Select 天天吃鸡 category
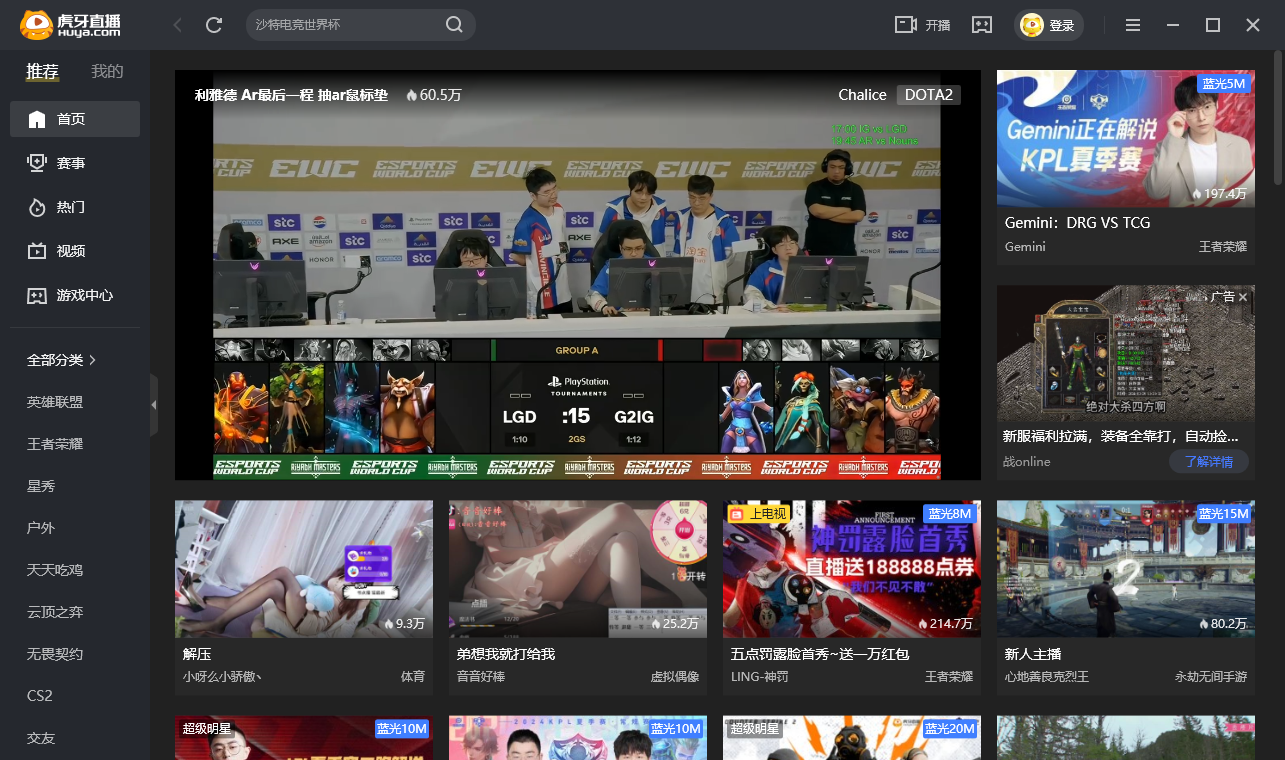The image size is (1285, 760). pos(55,570)
